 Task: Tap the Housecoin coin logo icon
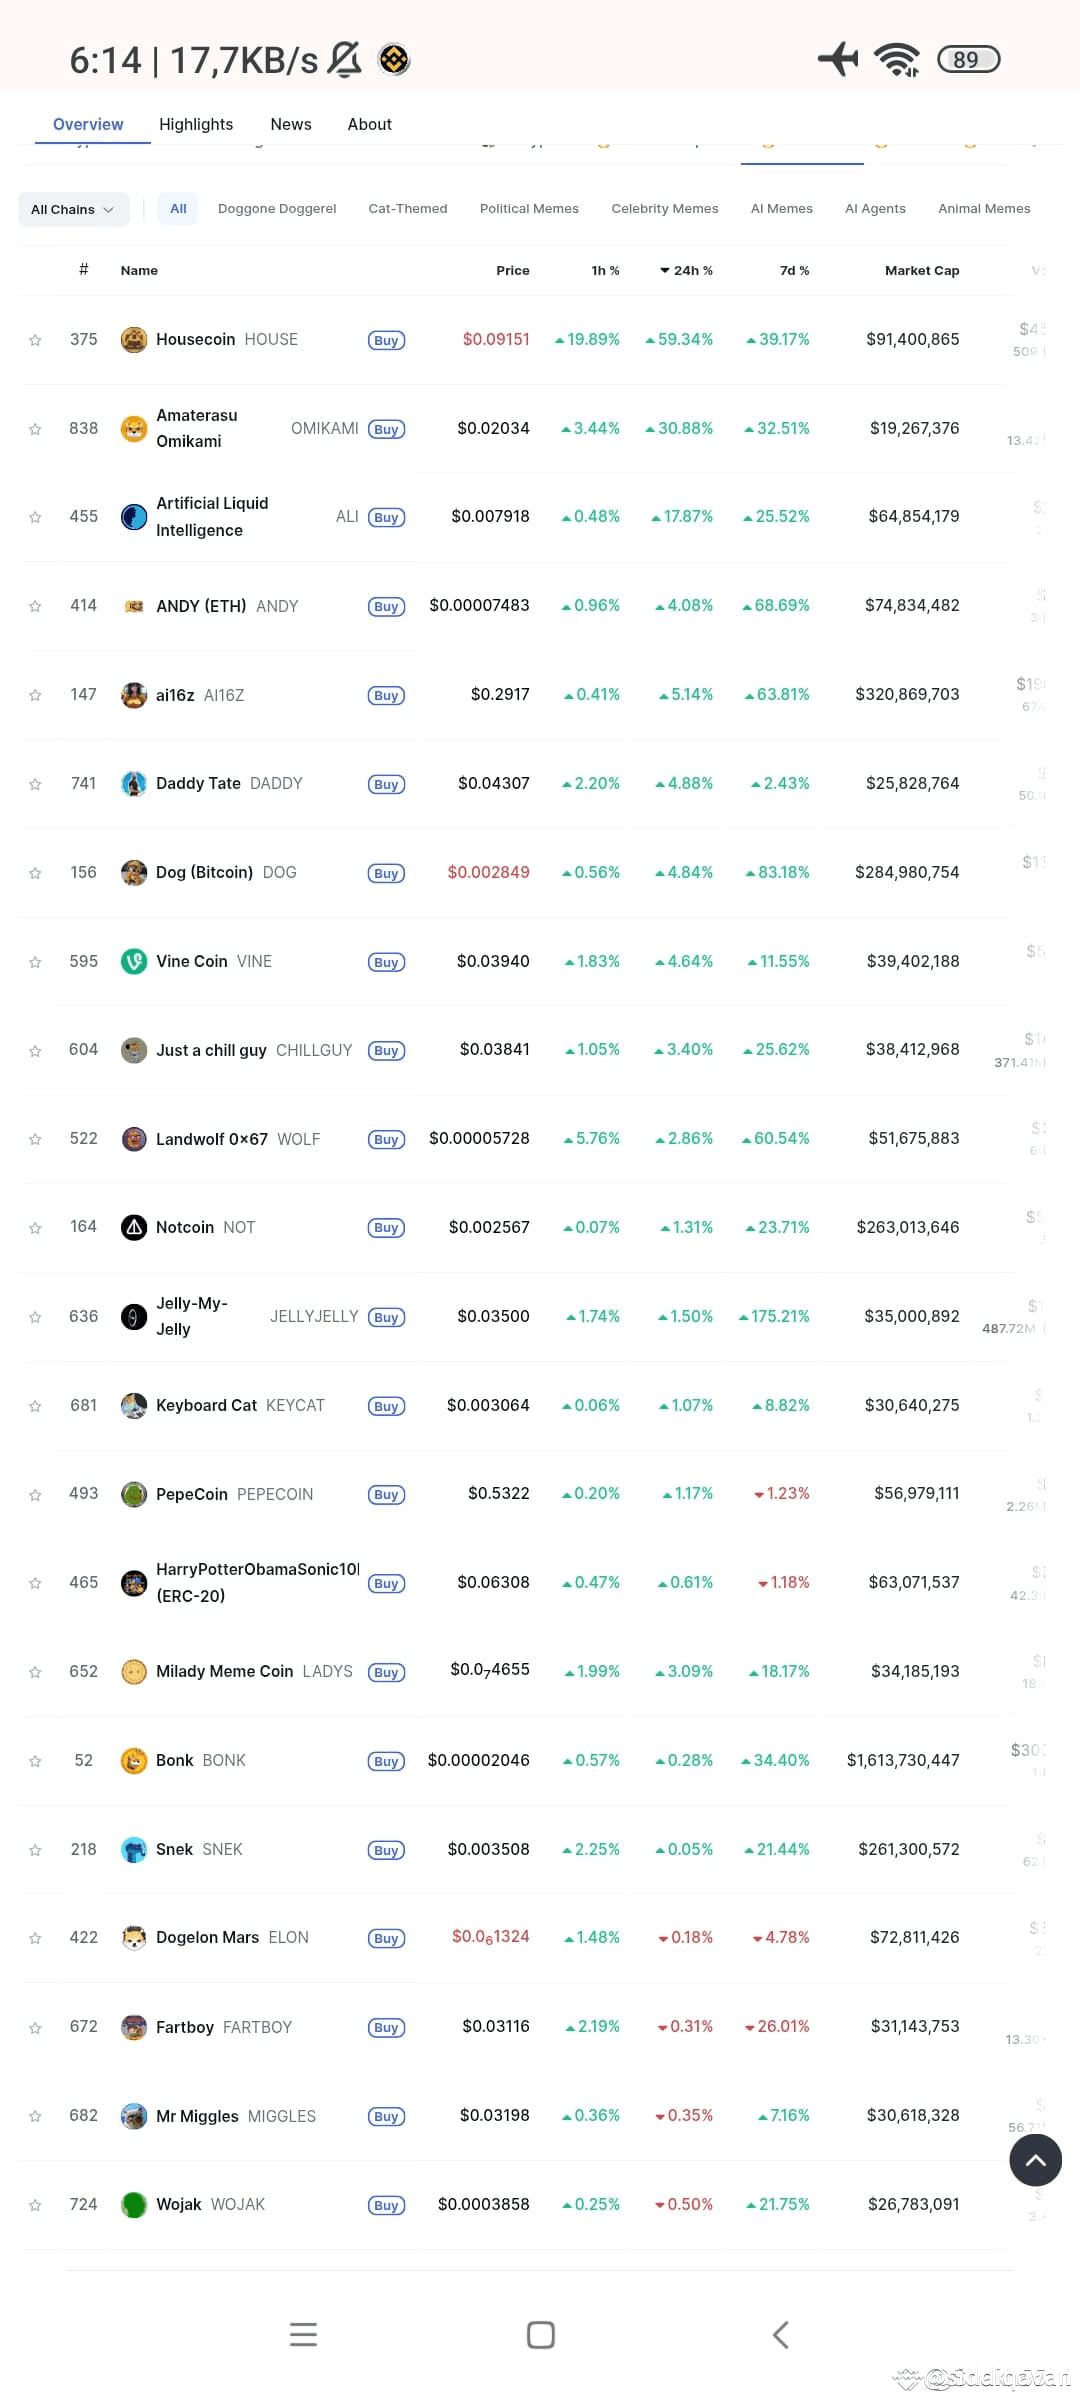tap(134, 340)
